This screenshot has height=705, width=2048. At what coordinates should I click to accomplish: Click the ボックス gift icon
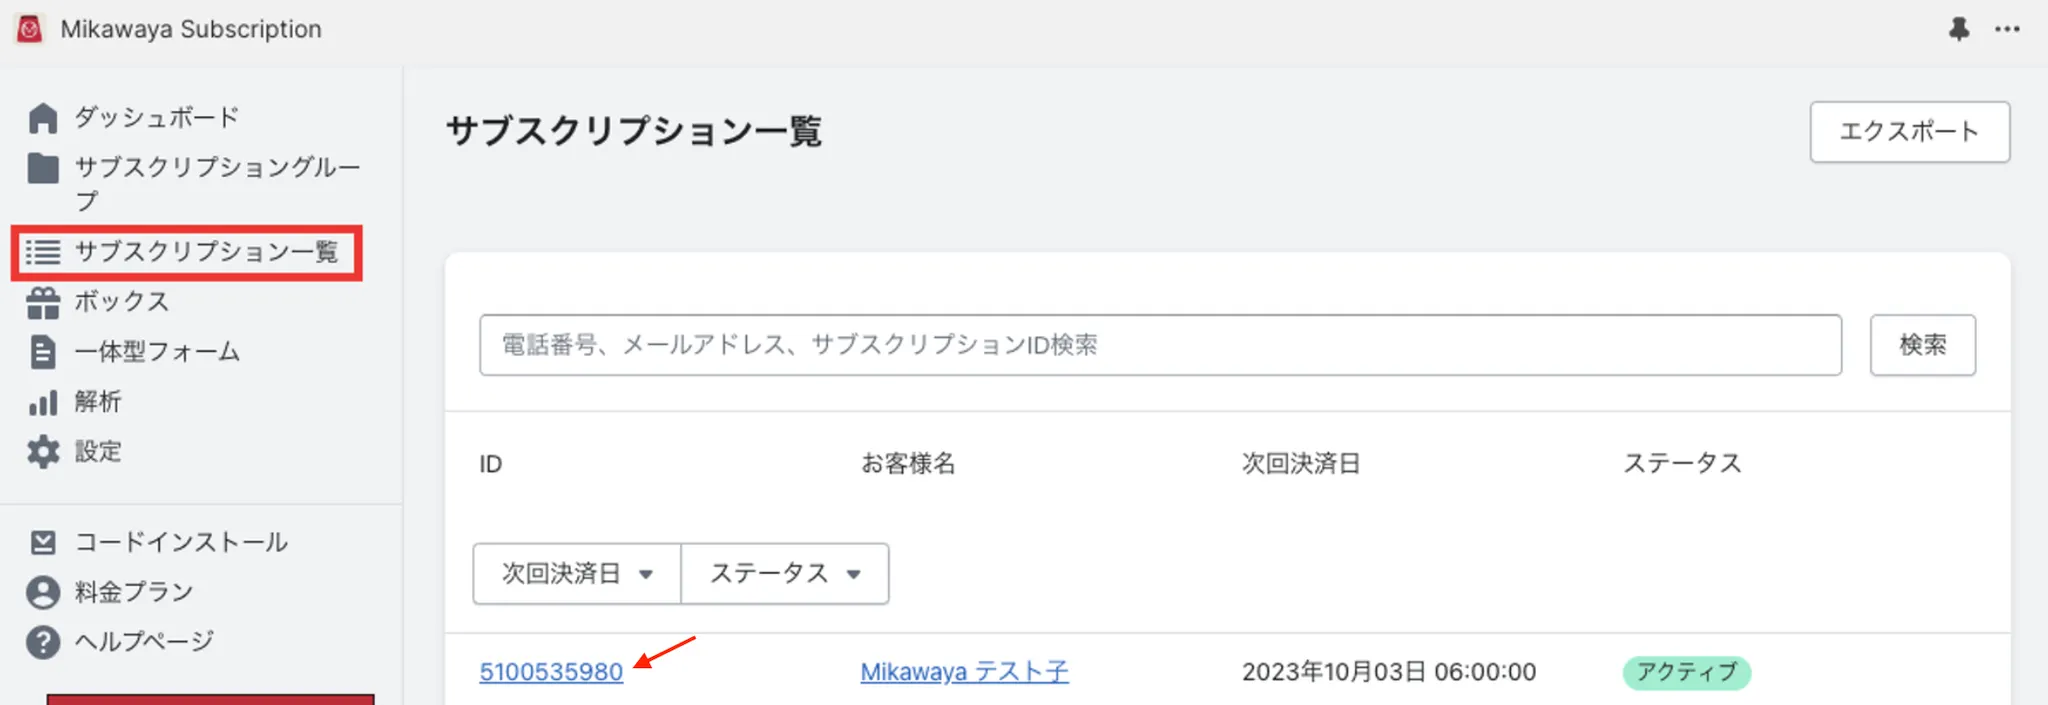43,302
